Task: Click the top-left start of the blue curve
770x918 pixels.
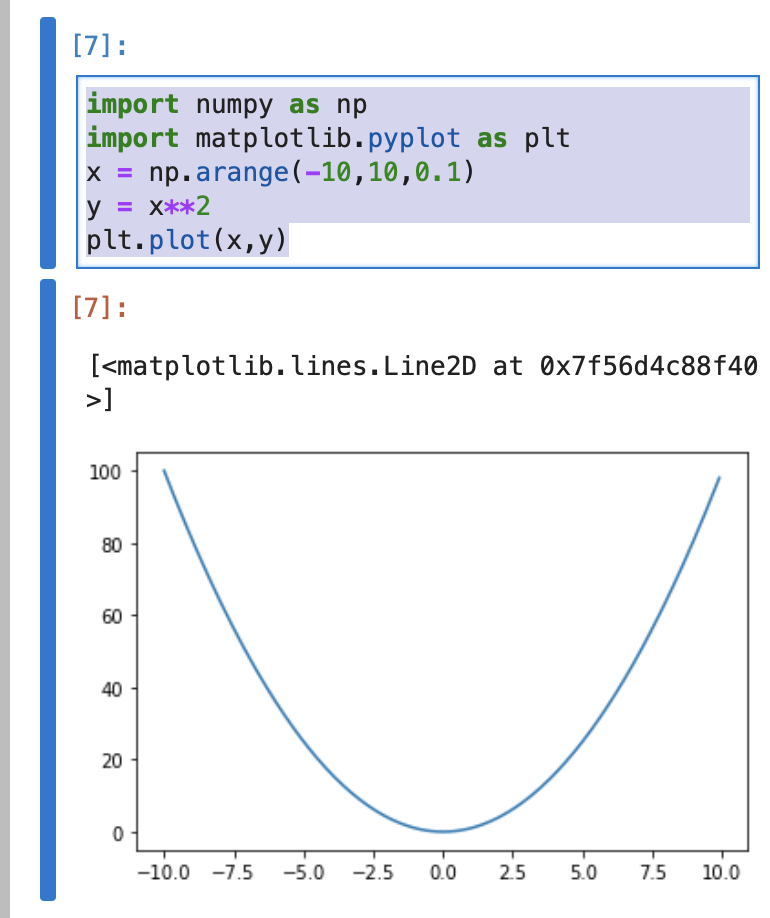Action: tap(165, 471)
